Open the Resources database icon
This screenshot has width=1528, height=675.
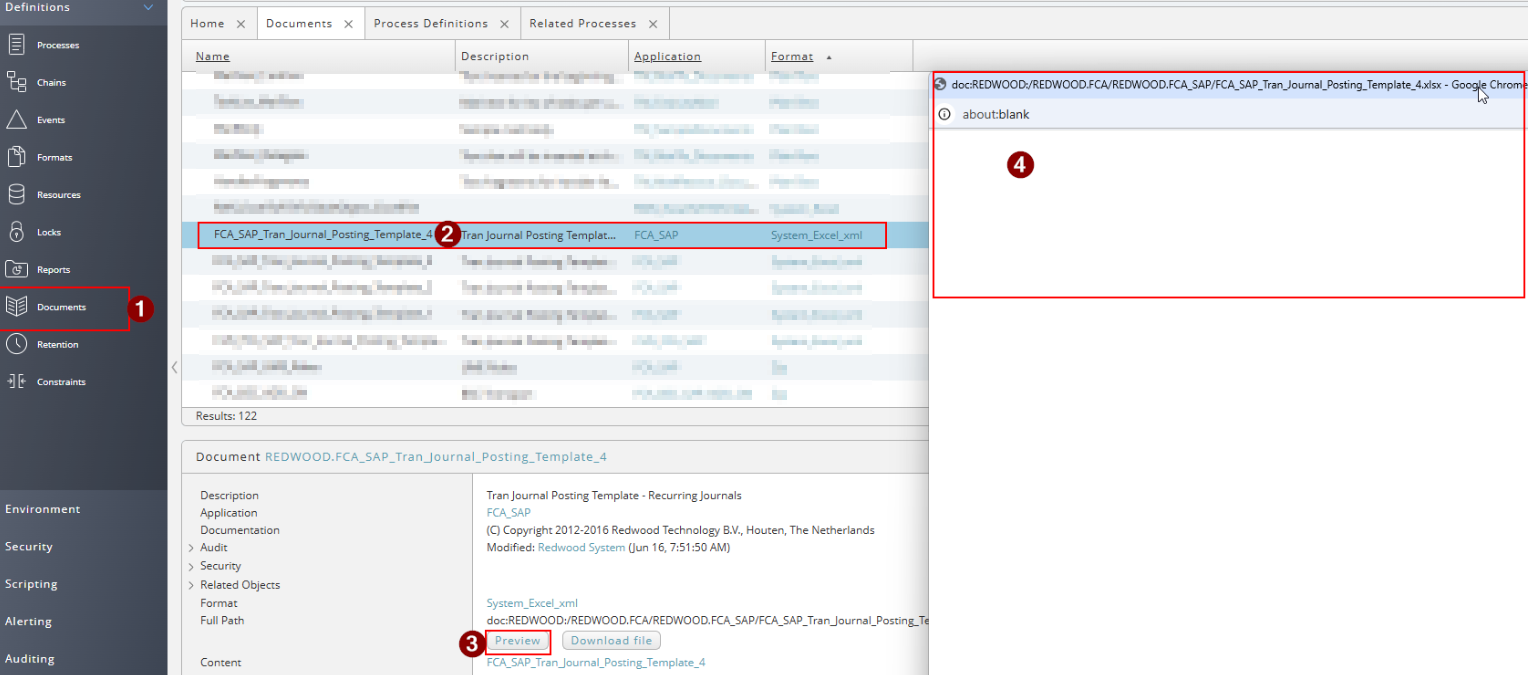16,195
